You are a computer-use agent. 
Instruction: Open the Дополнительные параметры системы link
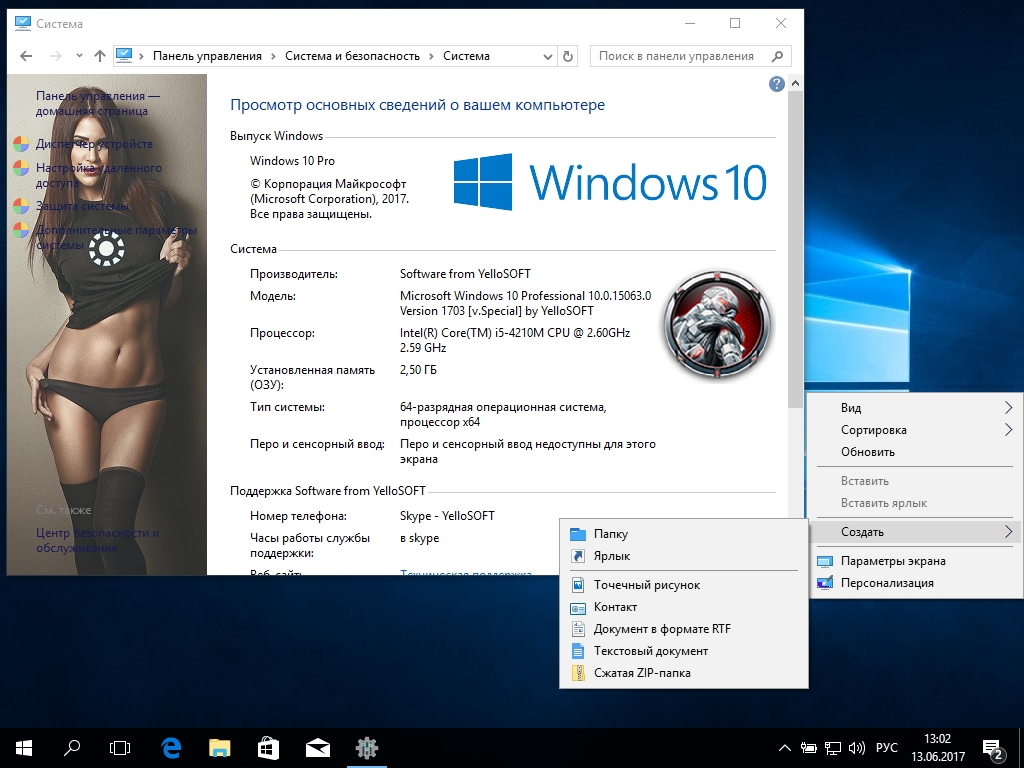[116, 237]
